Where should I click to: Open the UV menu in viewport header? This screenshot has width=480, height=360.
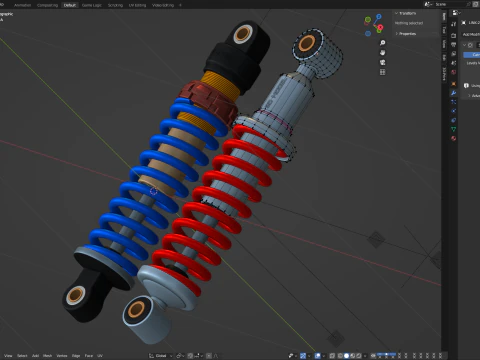tap(100, 356)
